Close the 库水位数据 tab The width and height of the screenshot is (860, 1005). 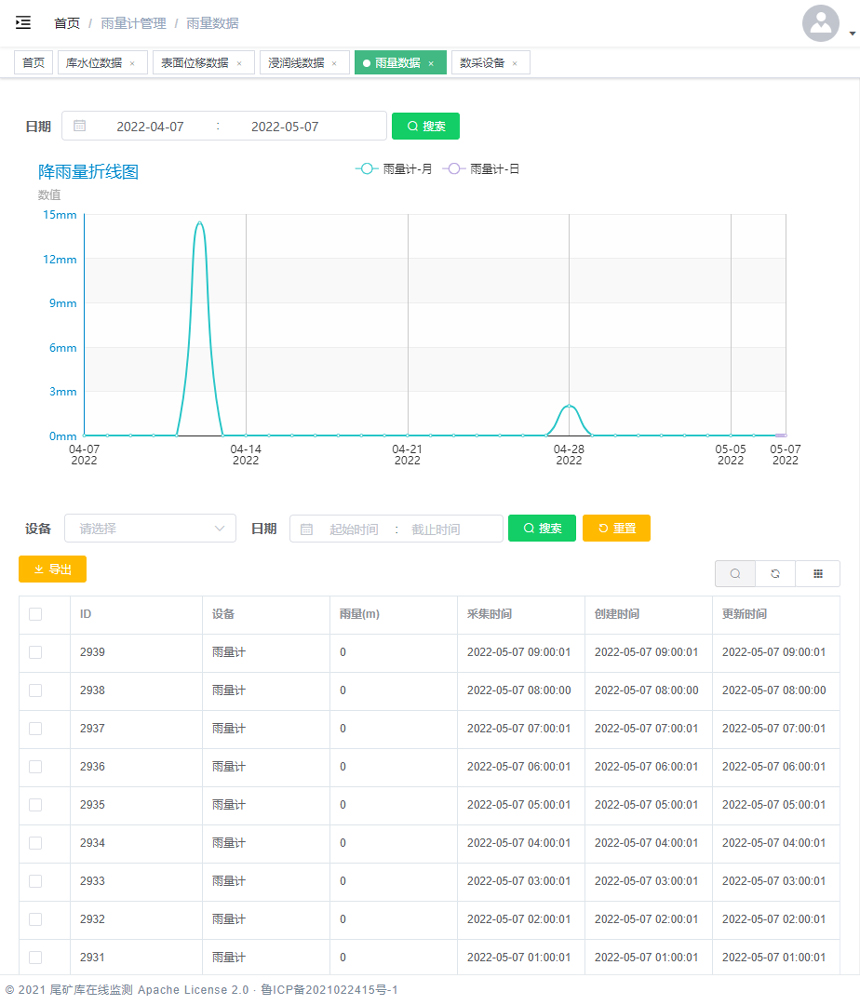coord(132,63)
